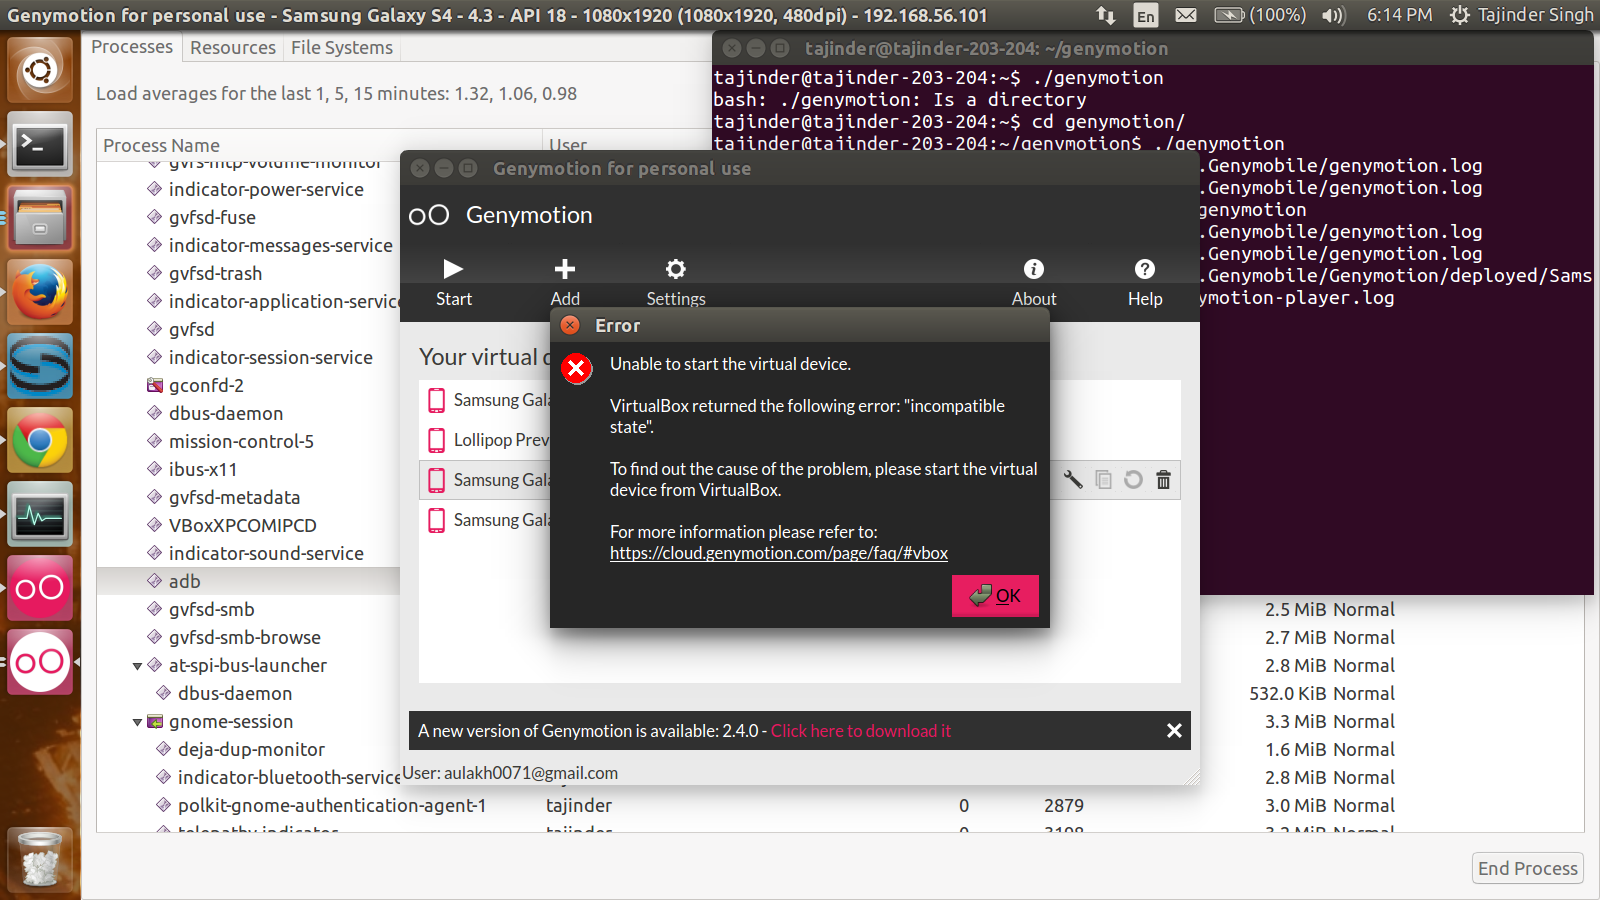Dismiss the update notification with X
The image size is (1600, 900).
click(x=1174, y=731)
